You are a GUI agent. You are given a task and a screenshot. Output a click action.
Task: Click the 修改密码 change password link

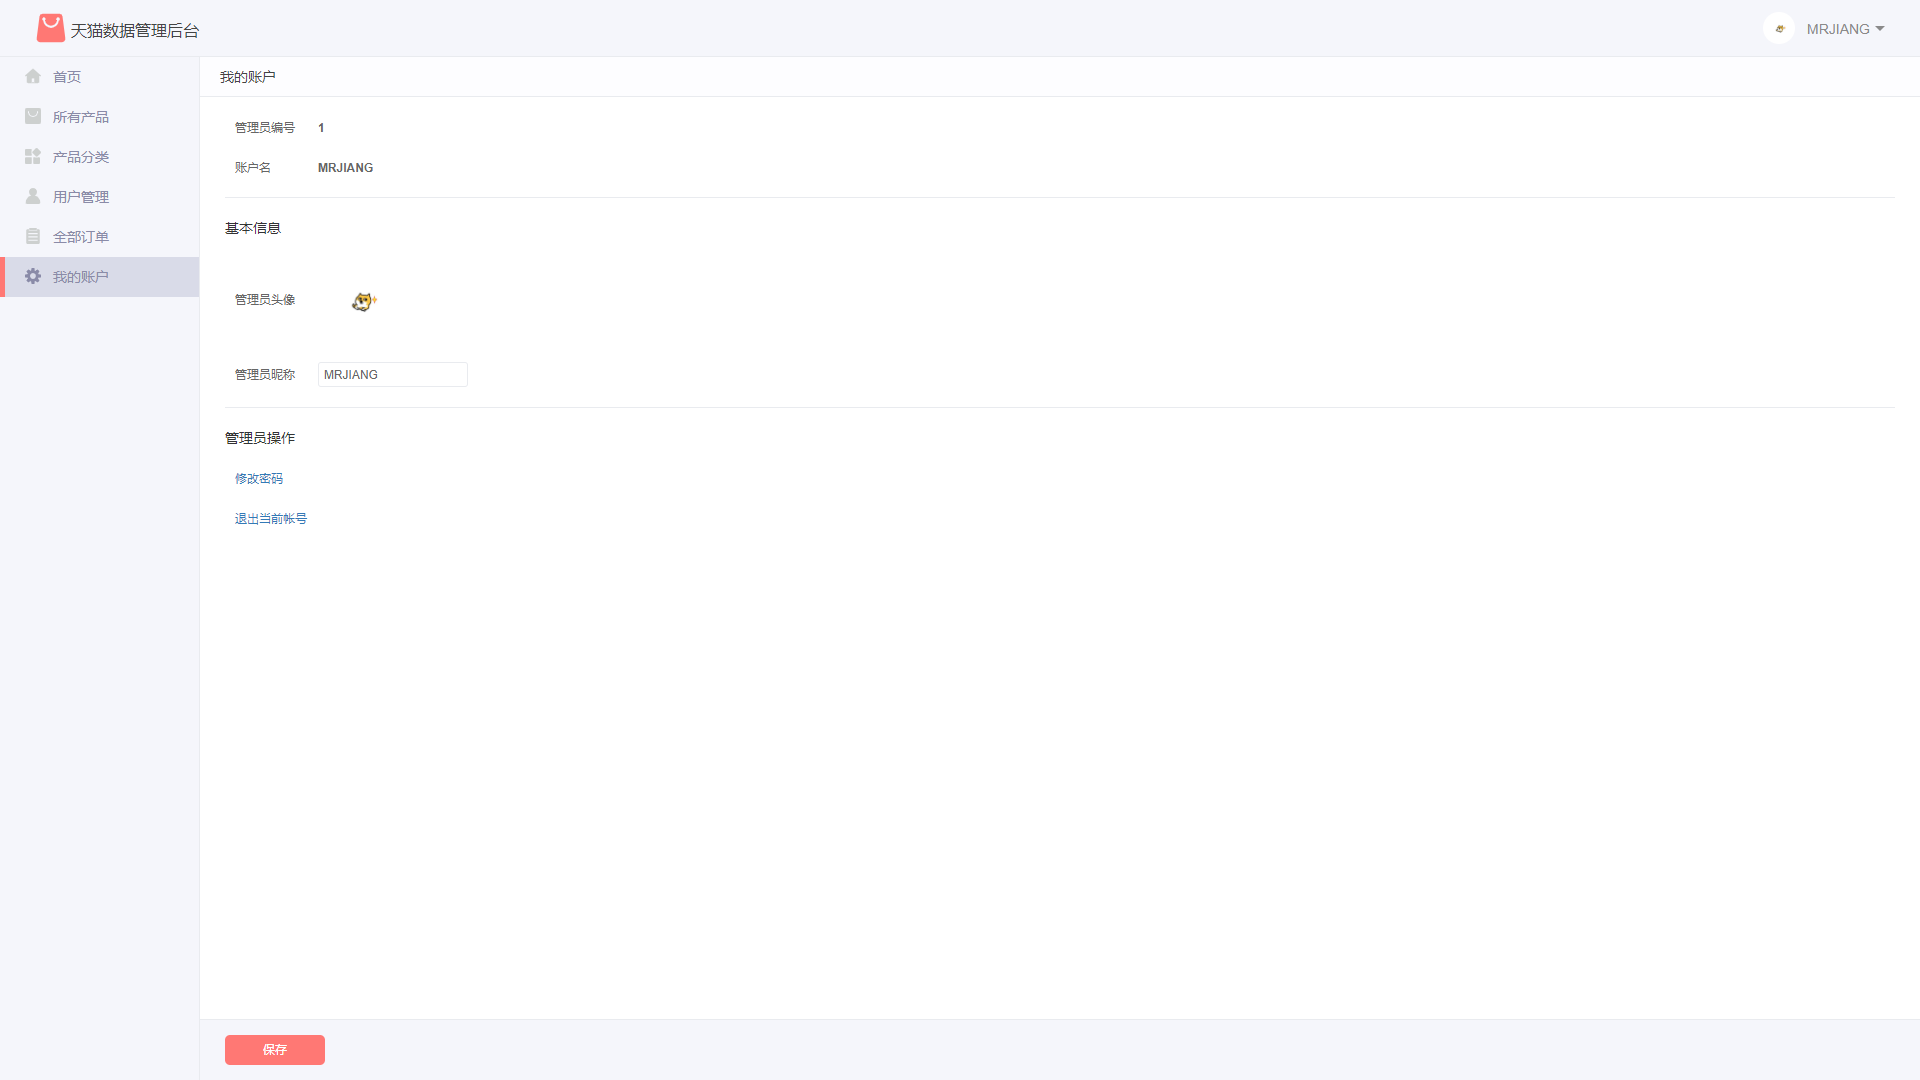[x=258, y=477]
